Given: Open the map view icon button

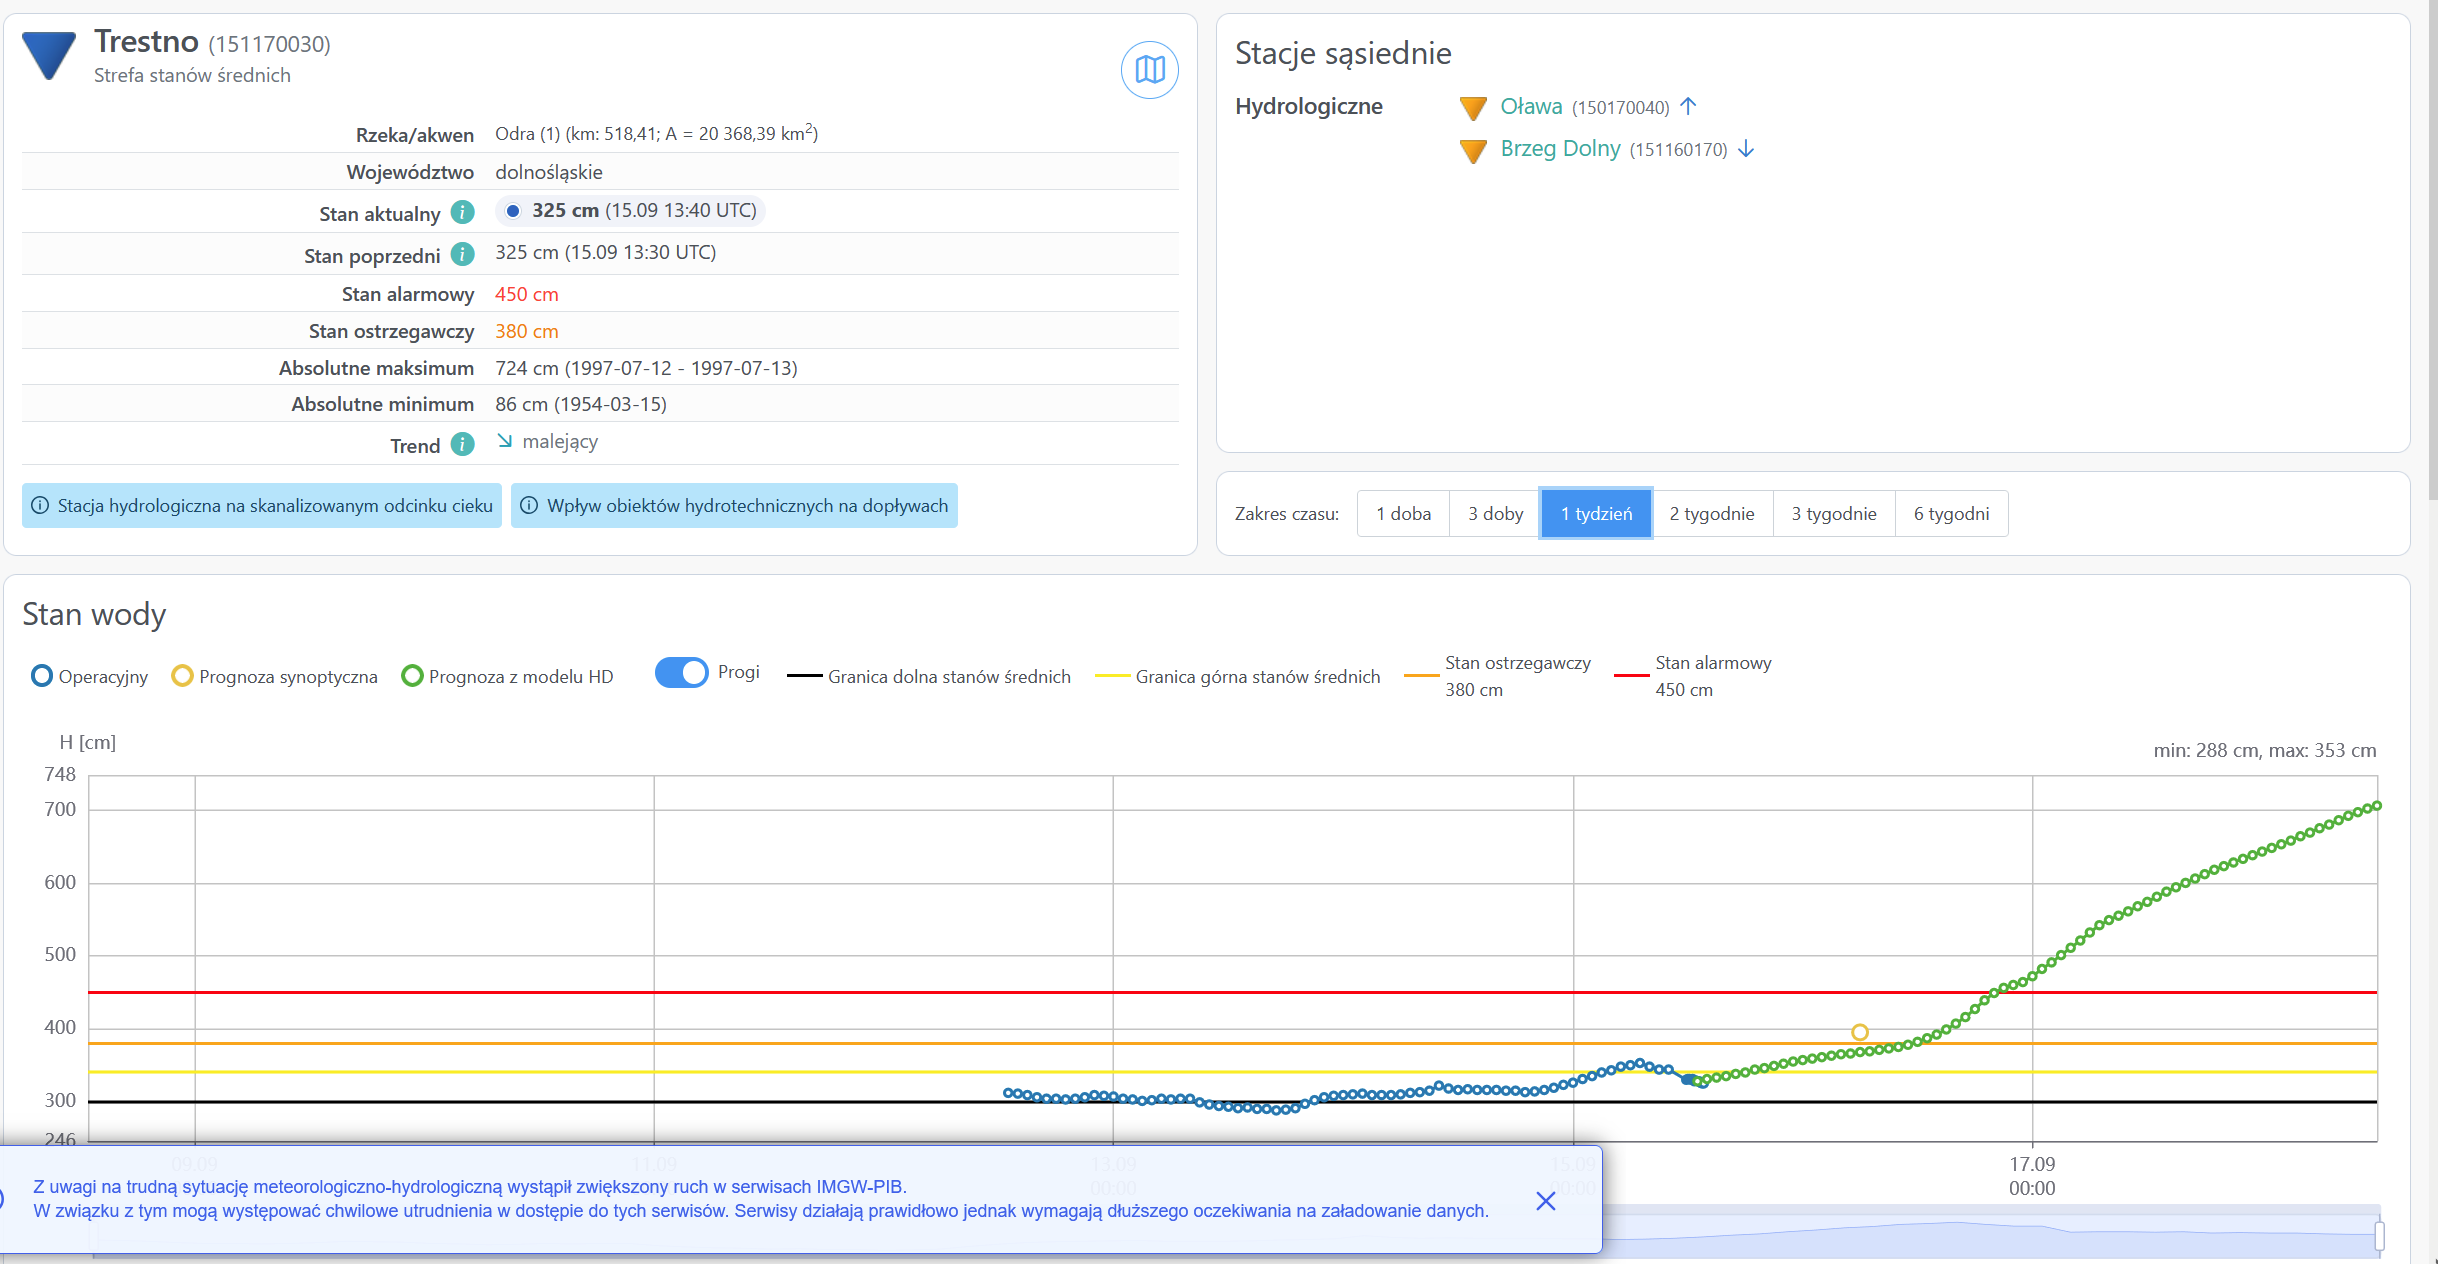Looking at the screenshot, I should coord(1149,70).
